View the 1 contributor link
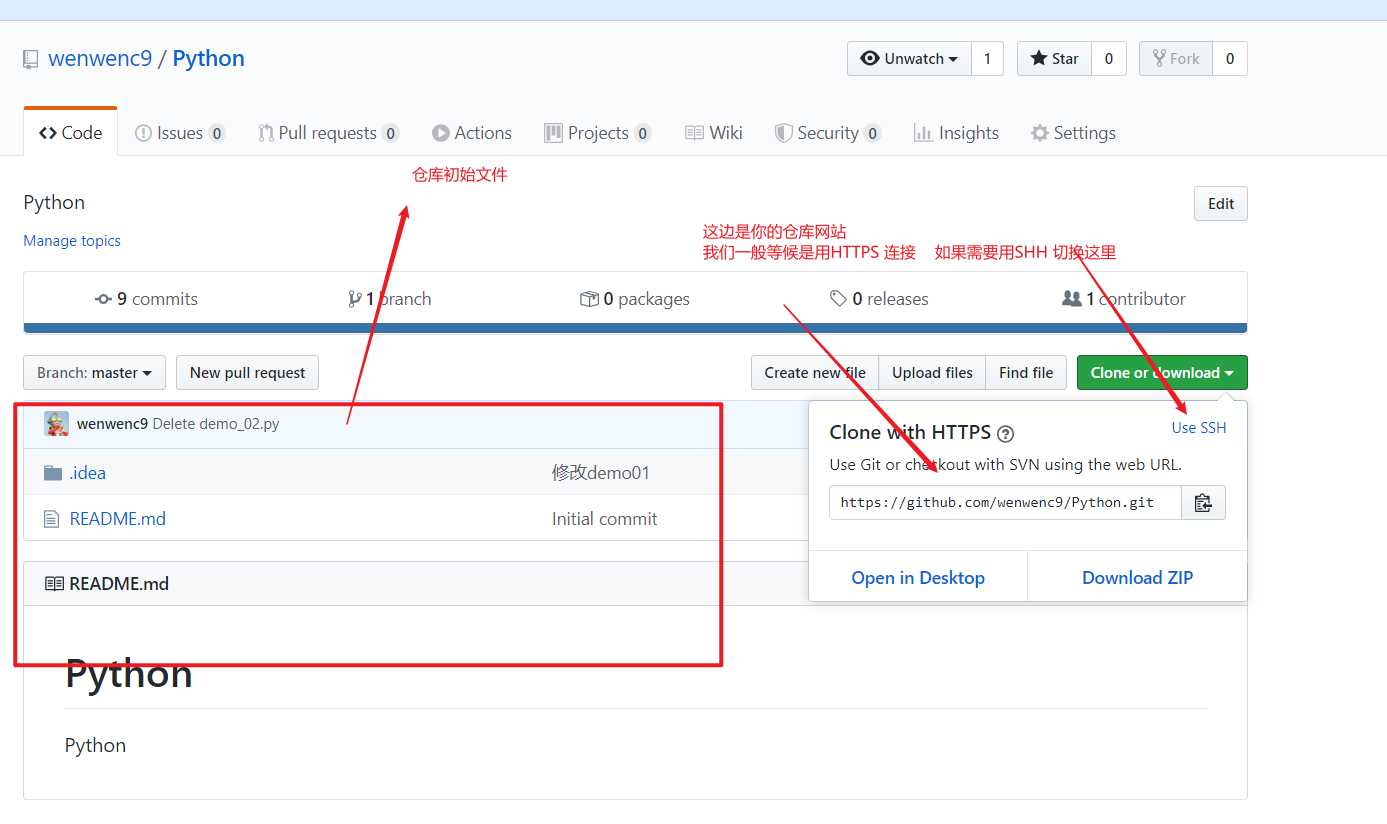The image size is (1387, 824). (1124, 299)
